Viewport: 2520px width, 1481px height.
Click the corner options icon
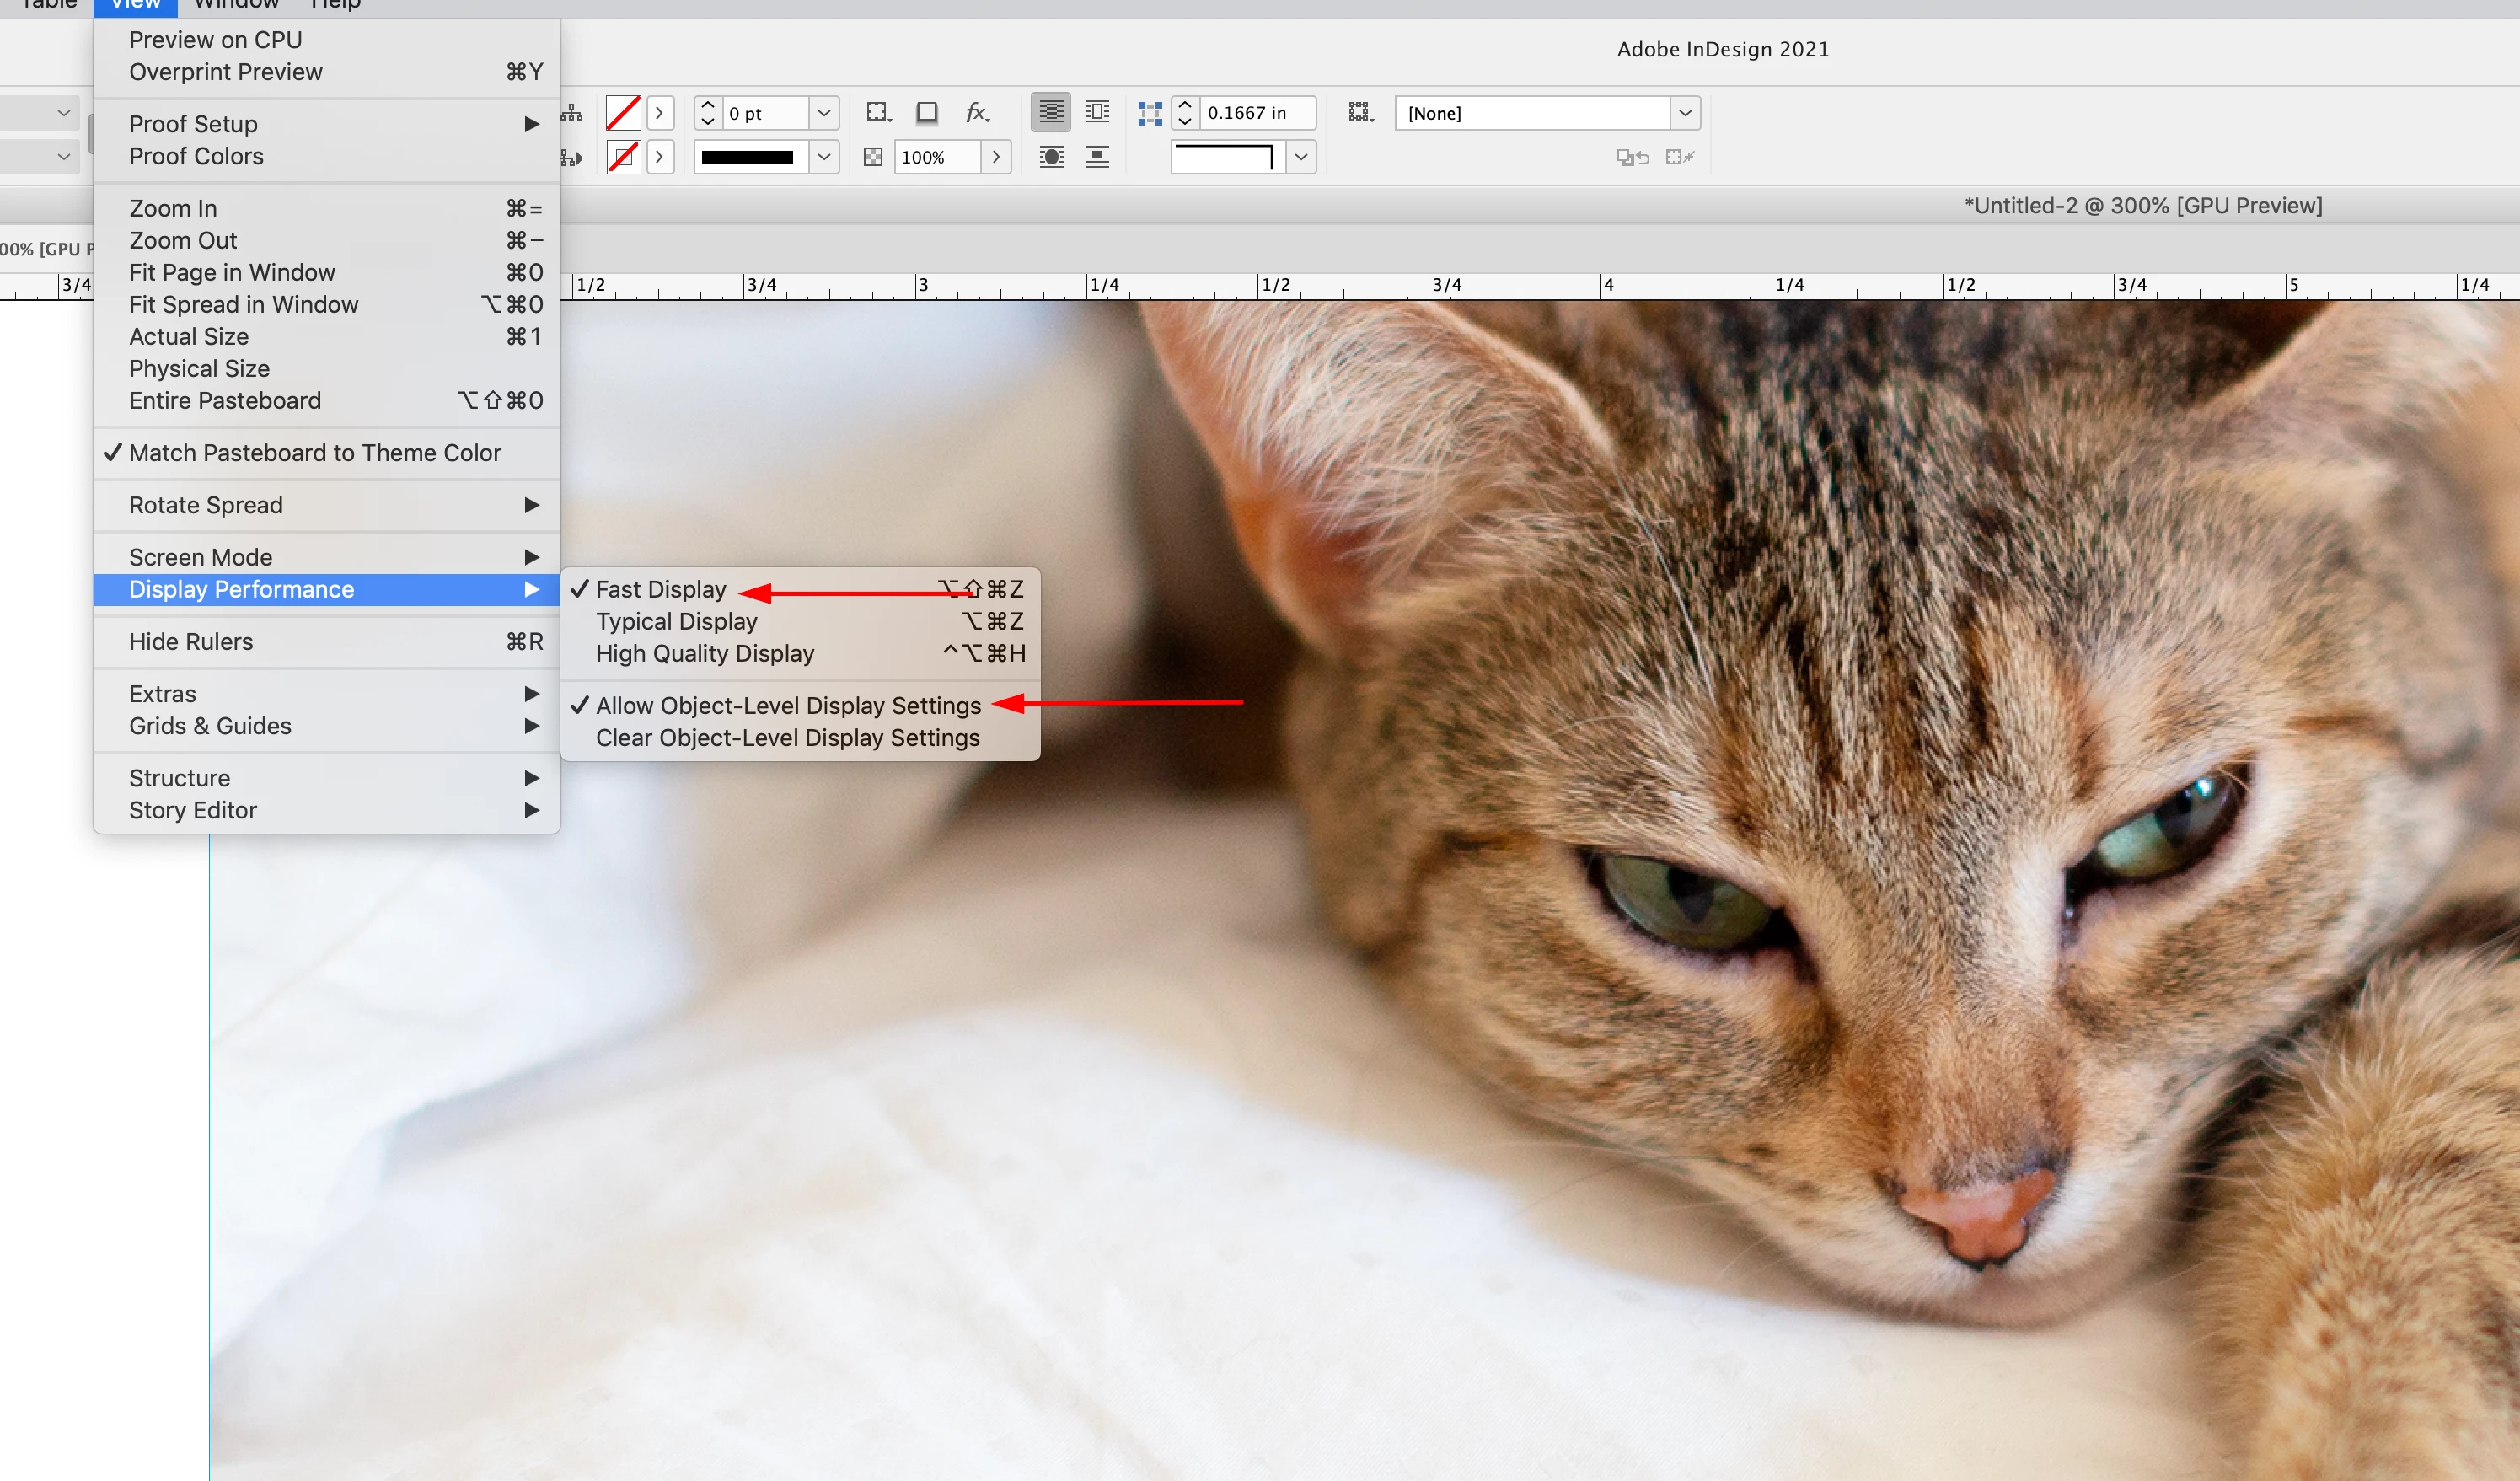point(1150,113)
